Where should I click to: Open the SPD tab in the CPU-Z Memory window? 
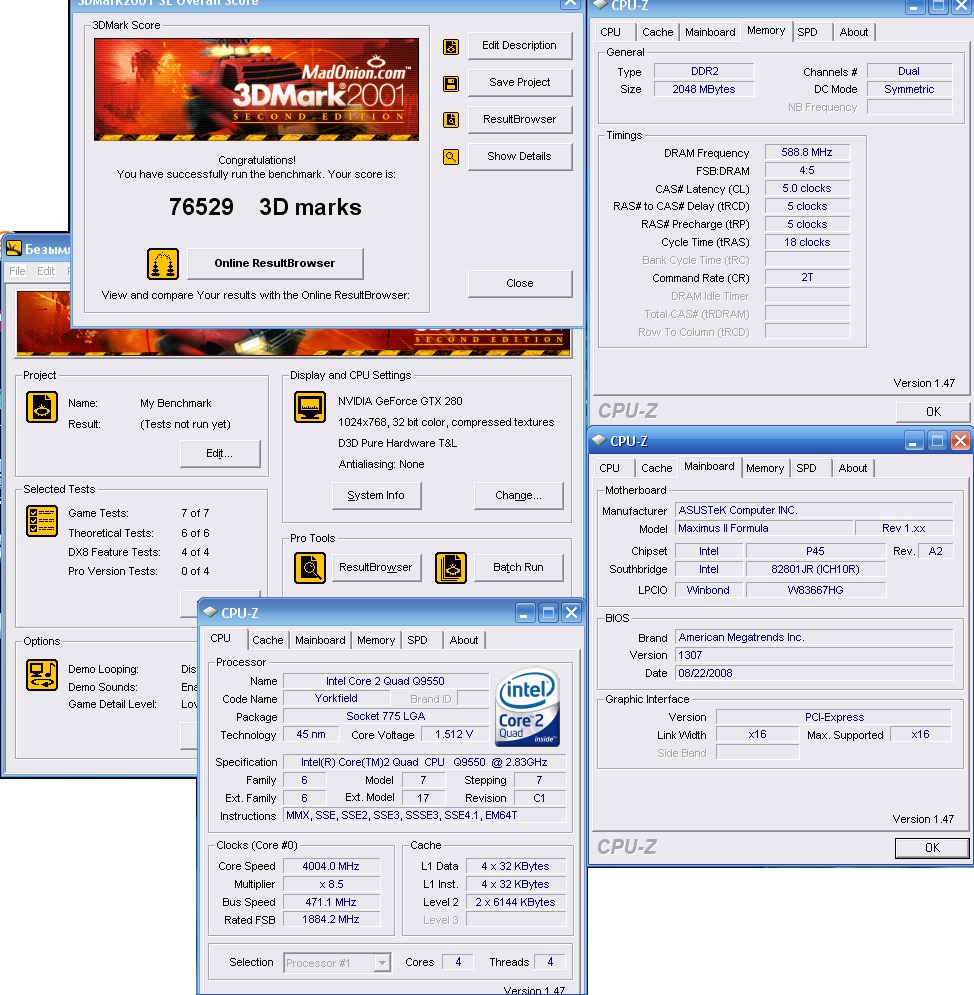pyautogui.click(x=807, y=32)
